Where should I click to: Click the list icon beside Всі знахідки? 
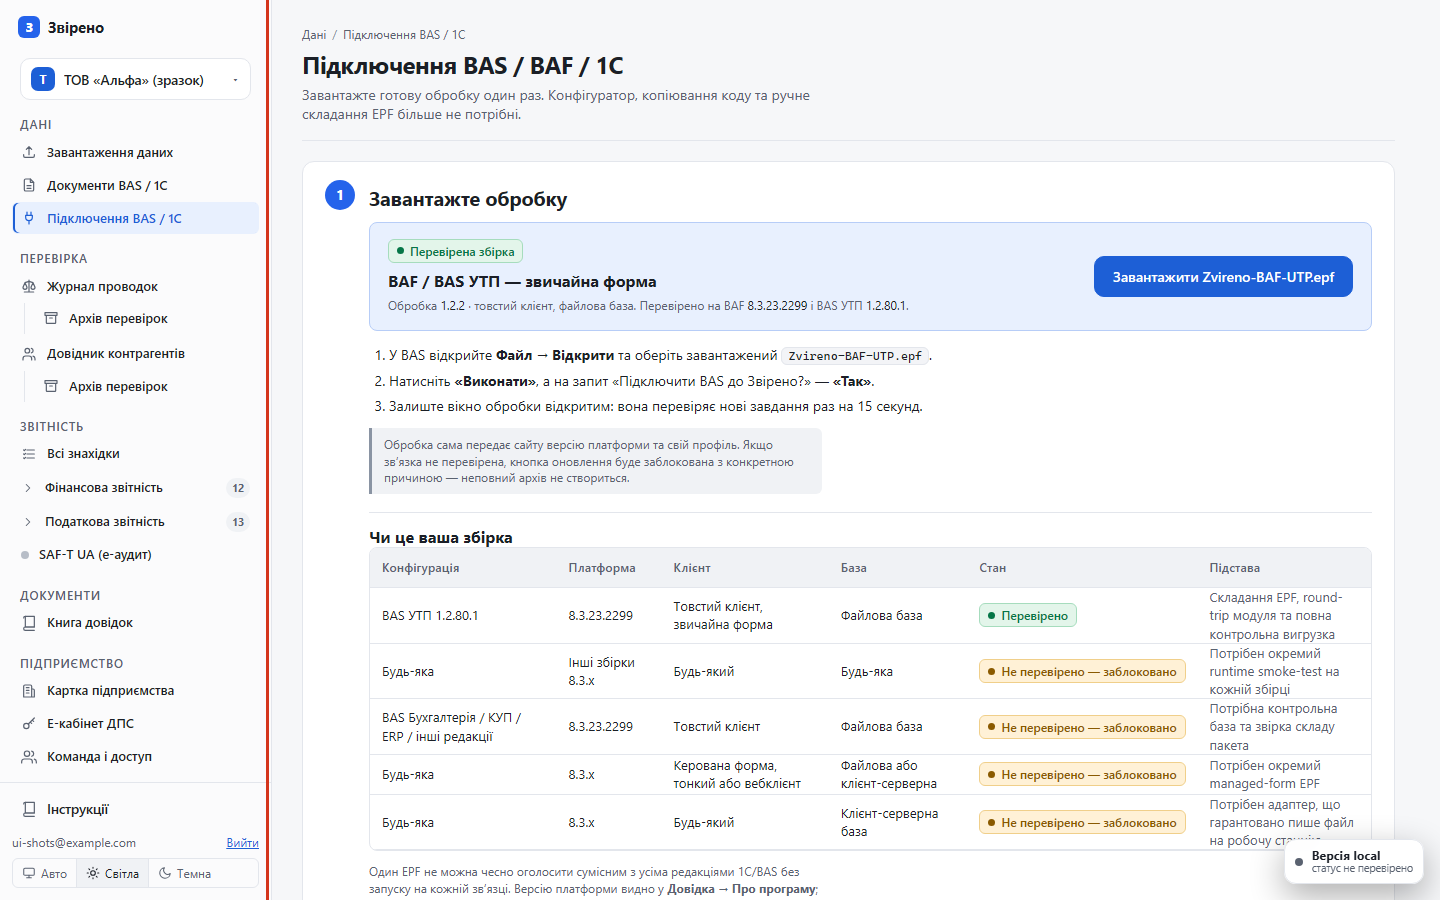click(30, 454)
